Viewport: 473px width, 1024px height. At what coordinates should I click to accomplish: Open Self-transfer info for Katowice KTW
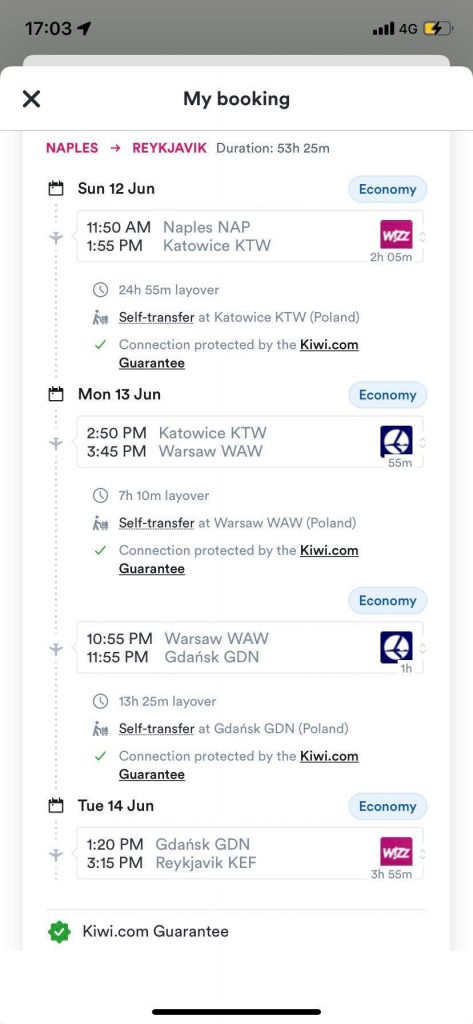156,317
